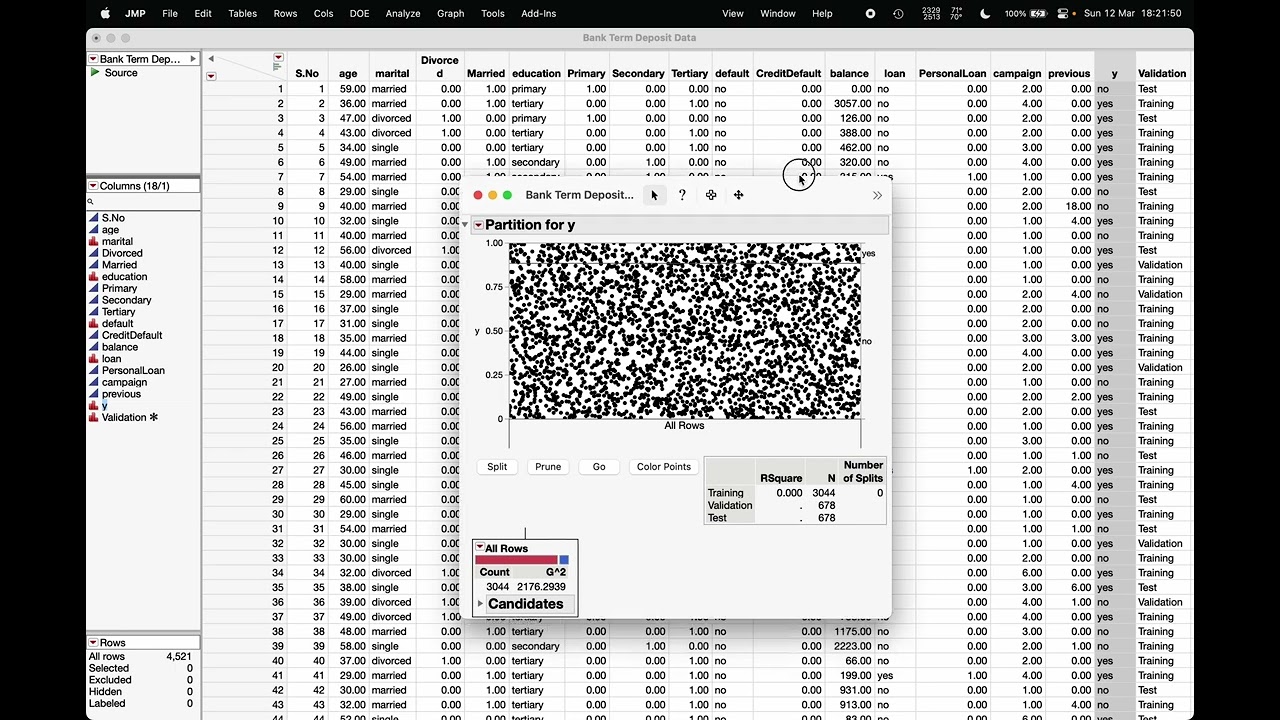The height and width of the screenshot is (720, 1280).
Task: Click the Split button
Action: pos(497,467)
